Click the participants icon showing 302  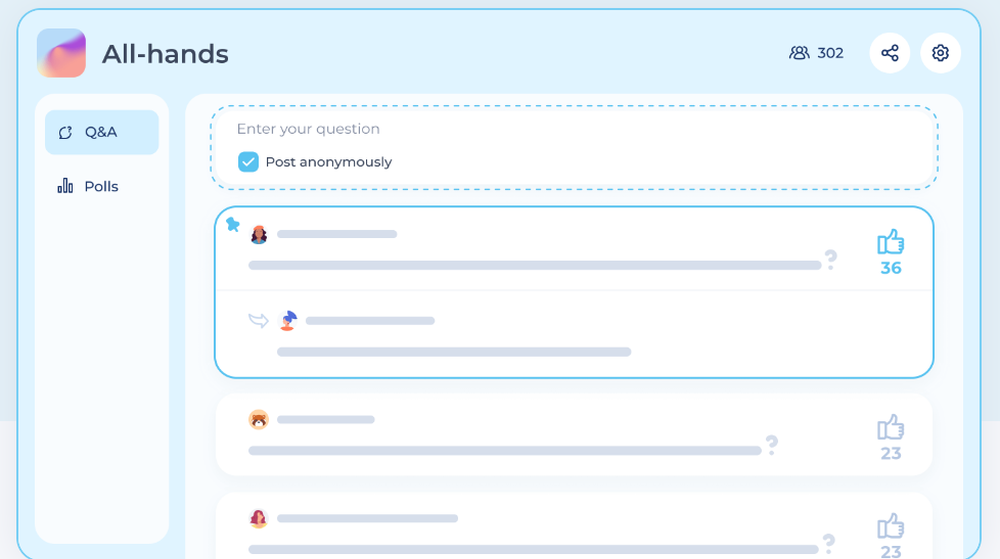[799, 53]
